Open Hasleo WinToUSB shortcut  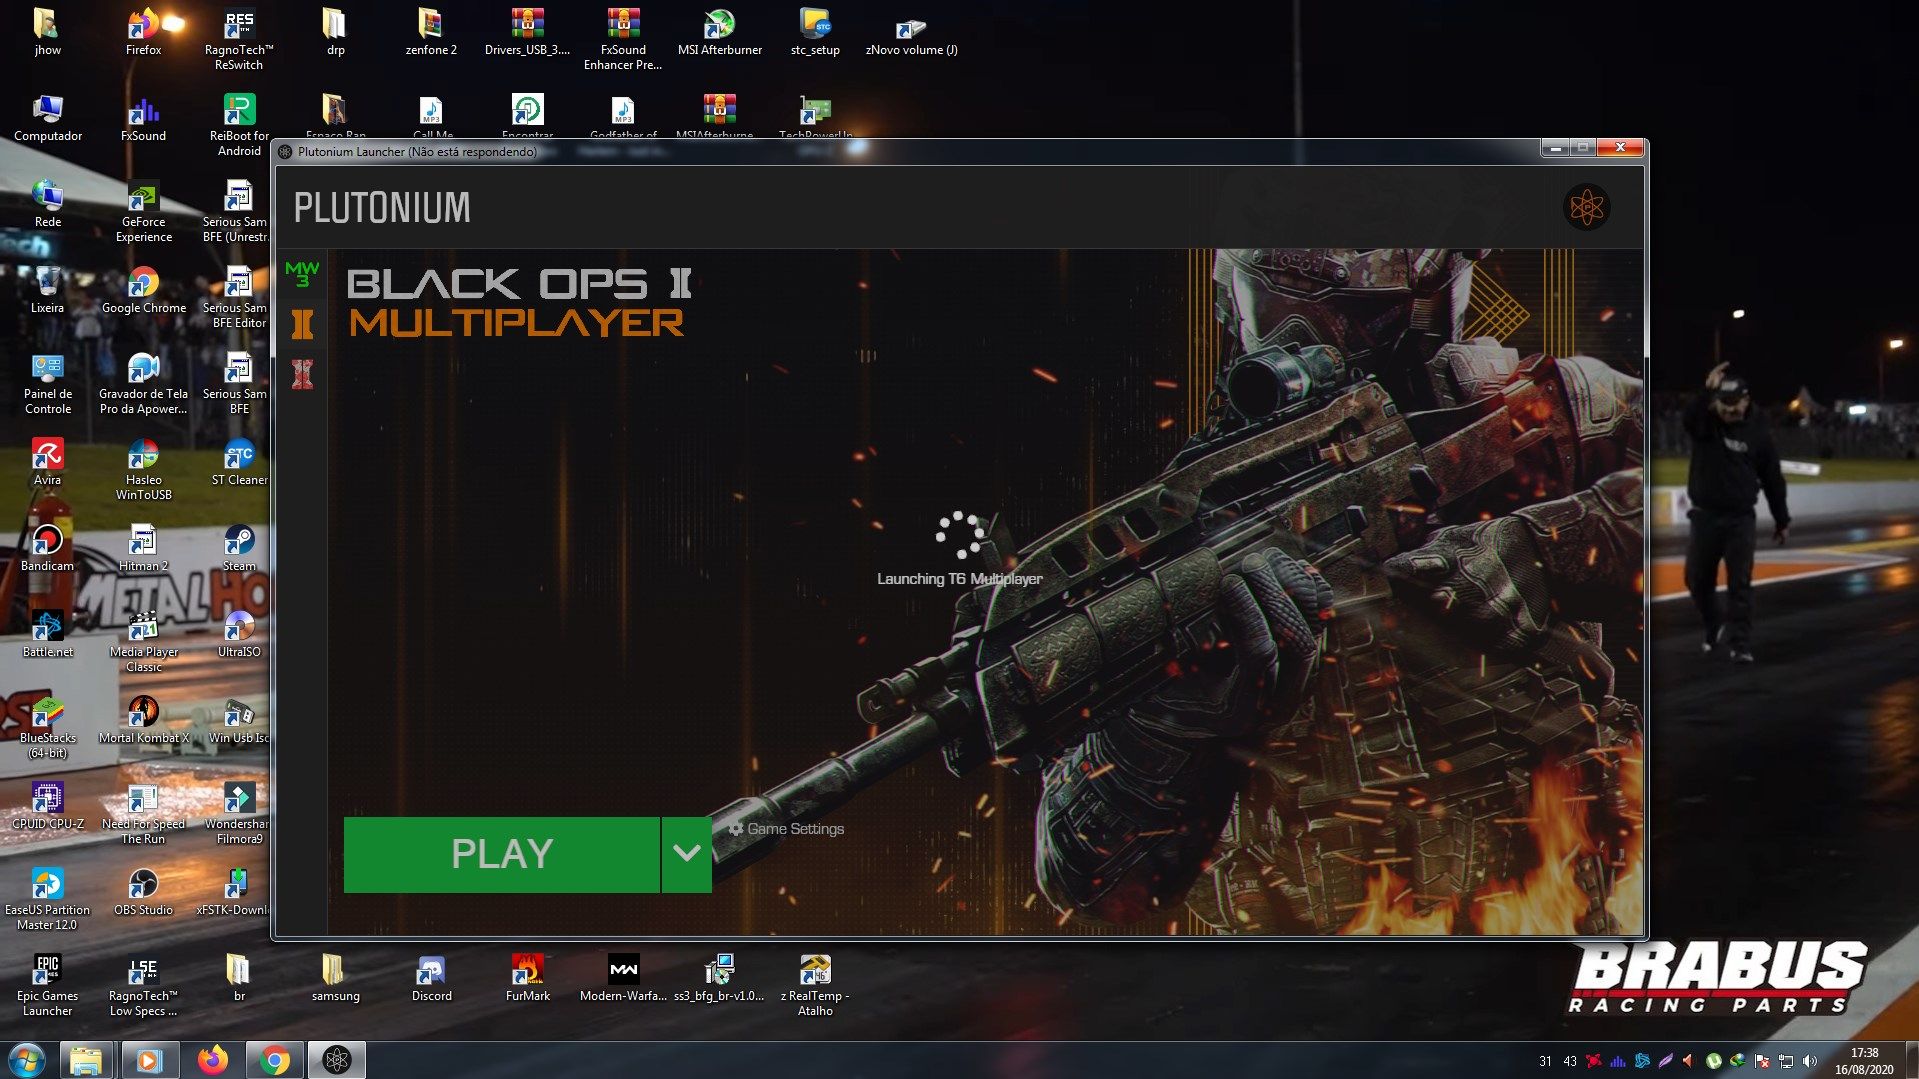143,470
